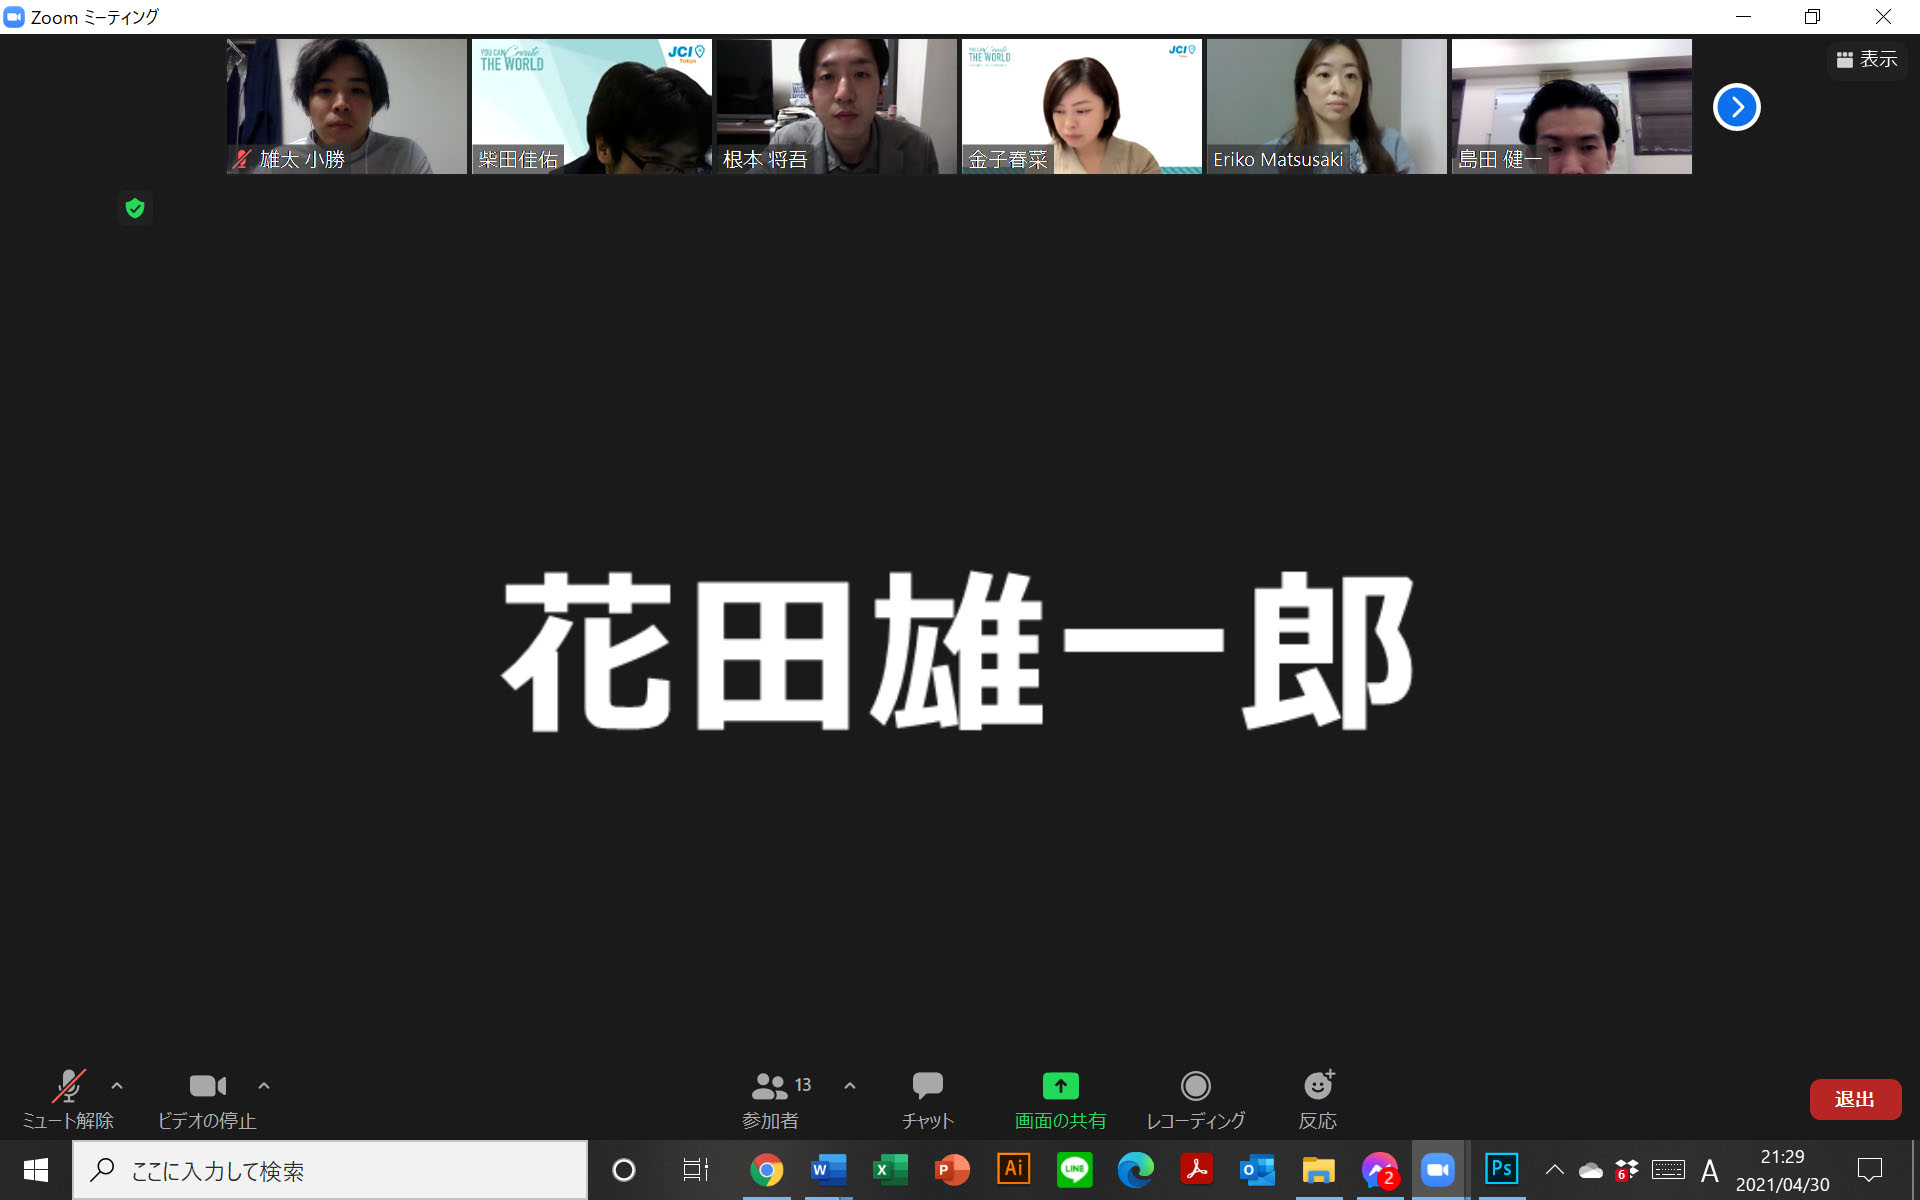The image size is (1920, 1200).
Task: Expand video options arrow beside the camera
Action: coord(264,1085)
